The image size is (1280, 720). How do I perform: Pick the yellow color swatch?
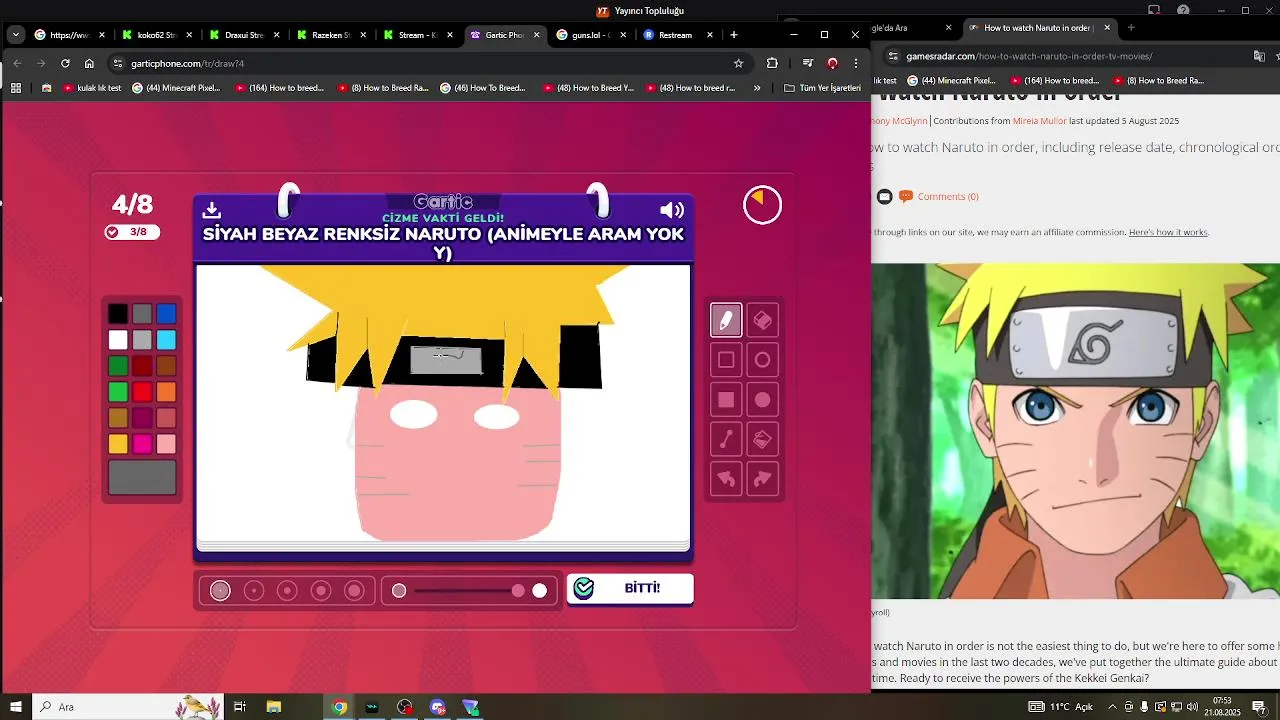pyautogui.click(x=118, y=444)
